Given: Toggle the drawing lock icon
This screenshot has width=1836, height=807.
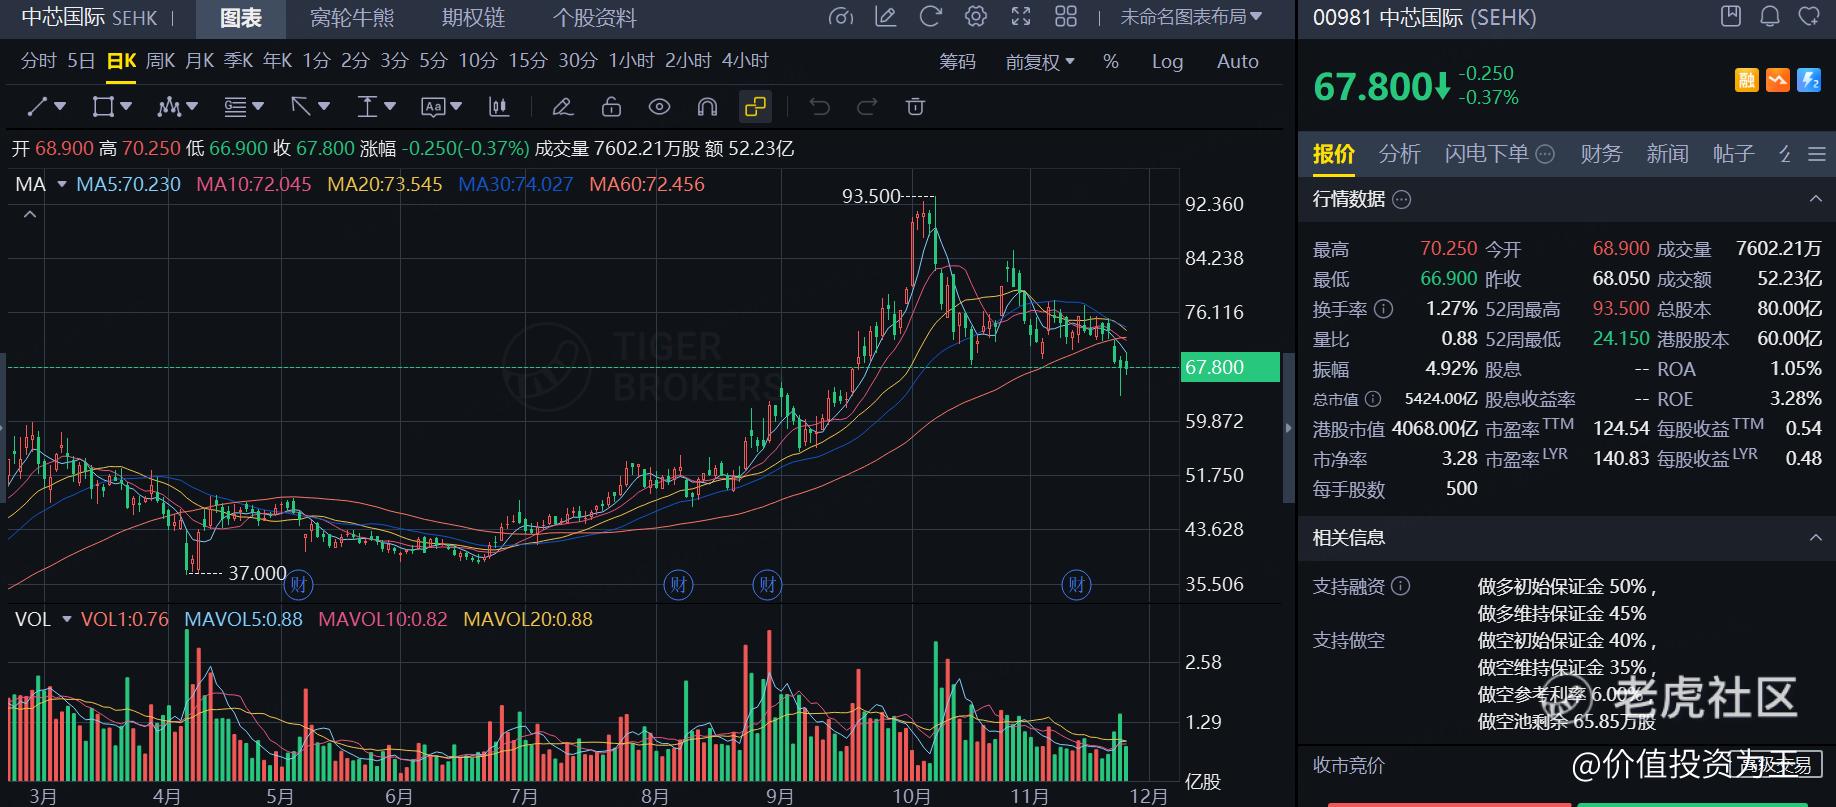Looking at the screenshot, I should click(611, 107).
